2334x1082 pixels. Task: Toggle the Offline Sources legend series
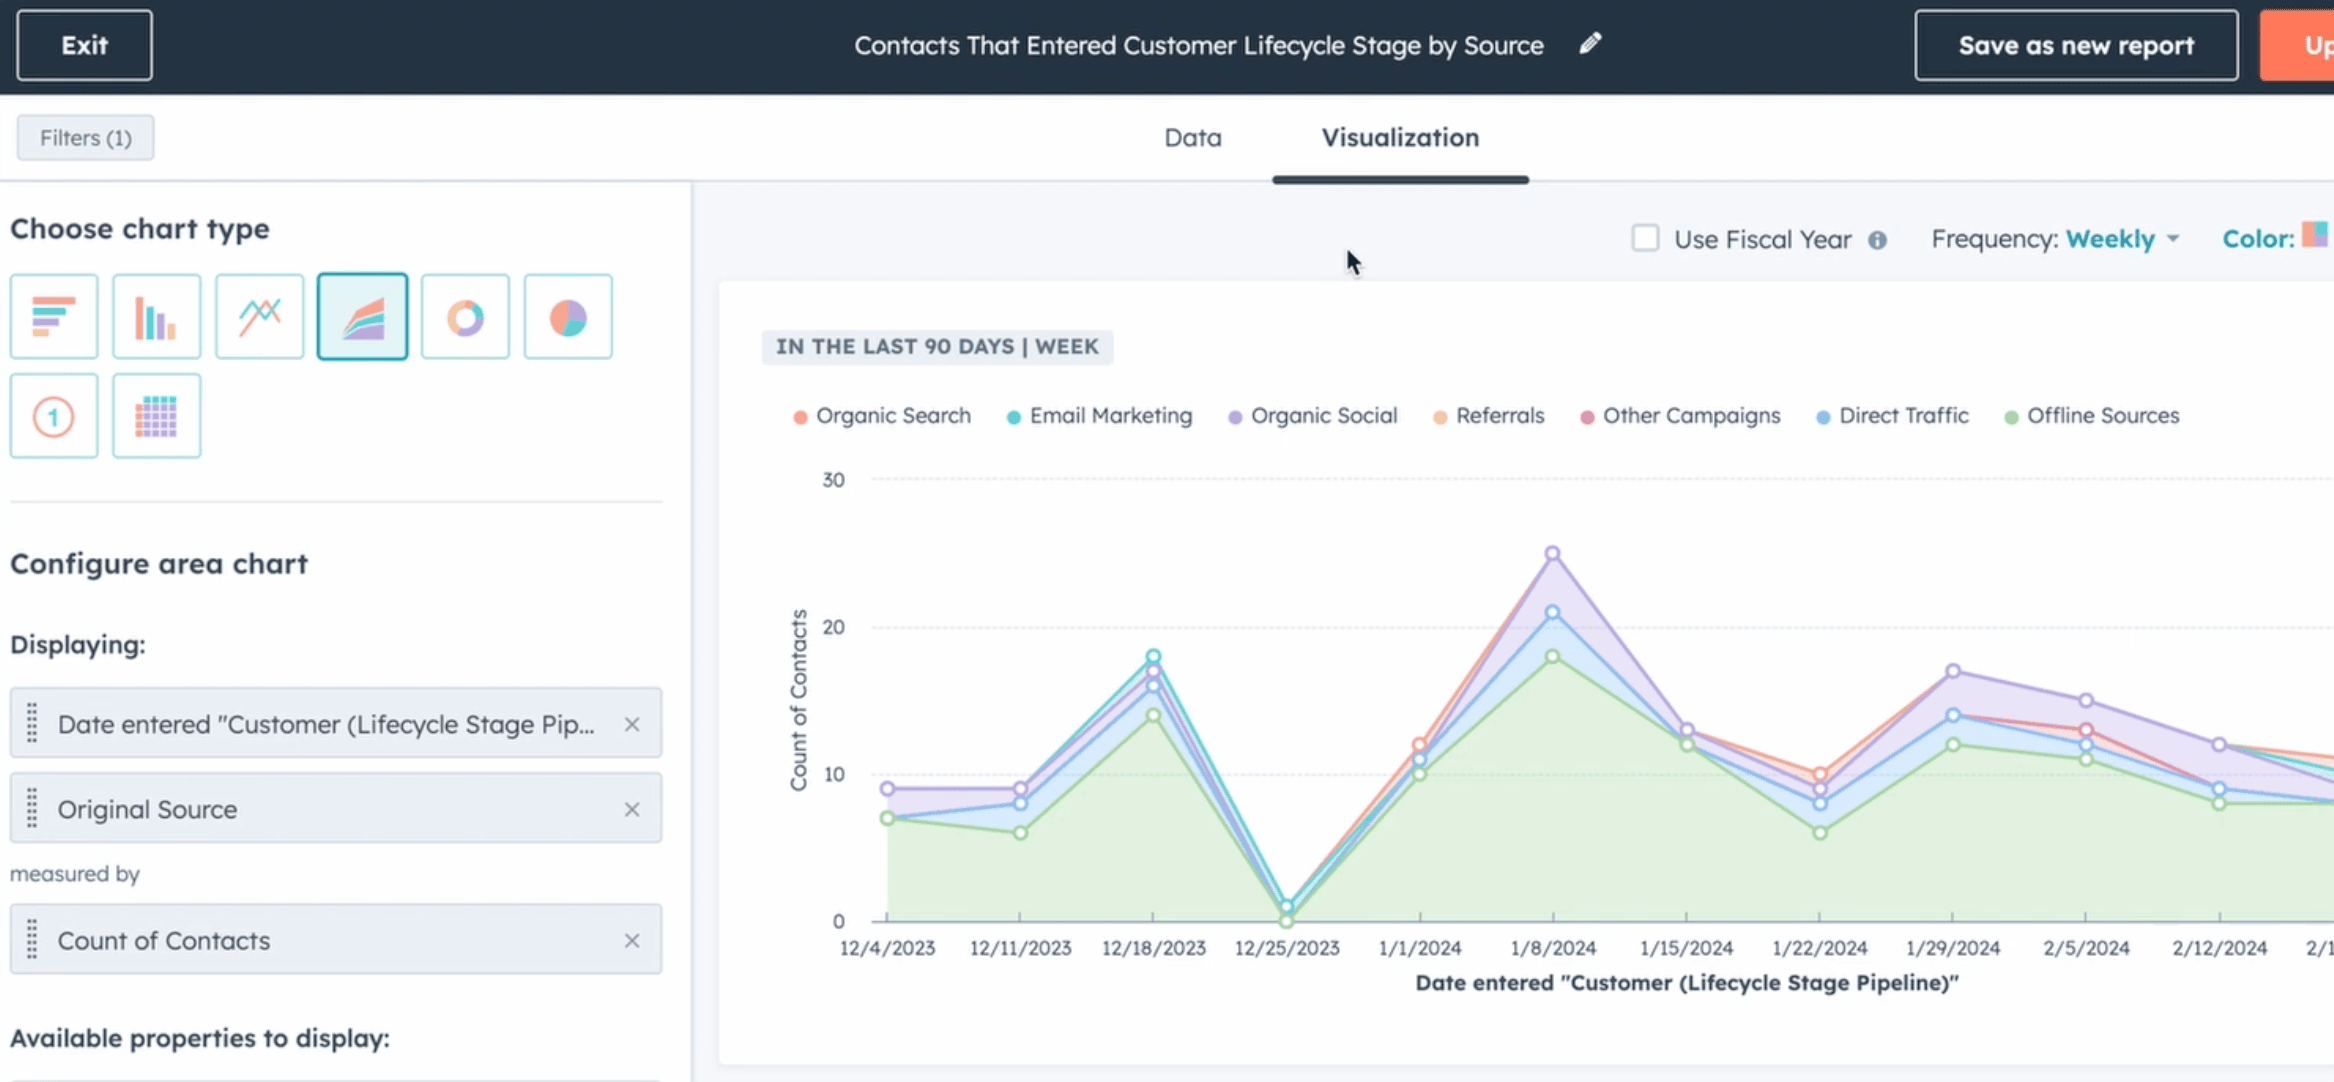click(2092, 415)
